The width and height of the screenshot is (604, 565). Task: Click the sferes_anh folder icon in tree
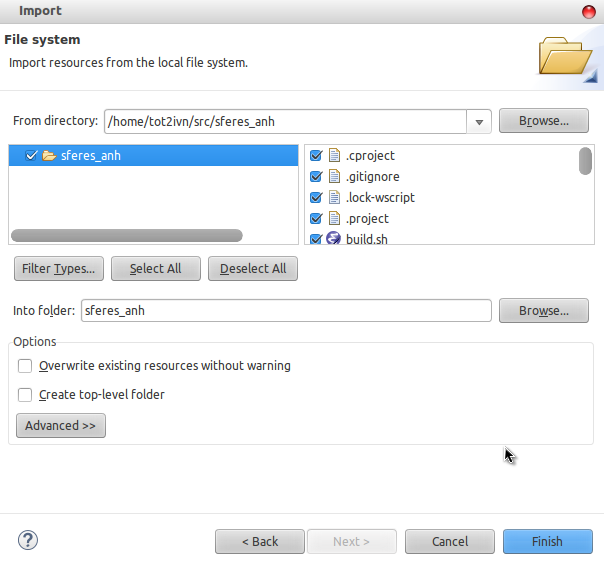[x=48, y=156]
